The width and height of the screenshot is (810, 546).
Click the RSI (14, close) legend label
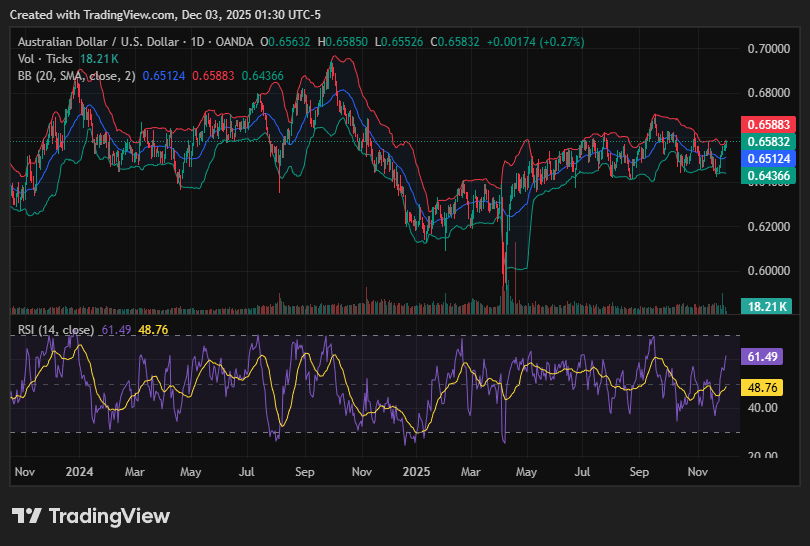coord(56,330)
